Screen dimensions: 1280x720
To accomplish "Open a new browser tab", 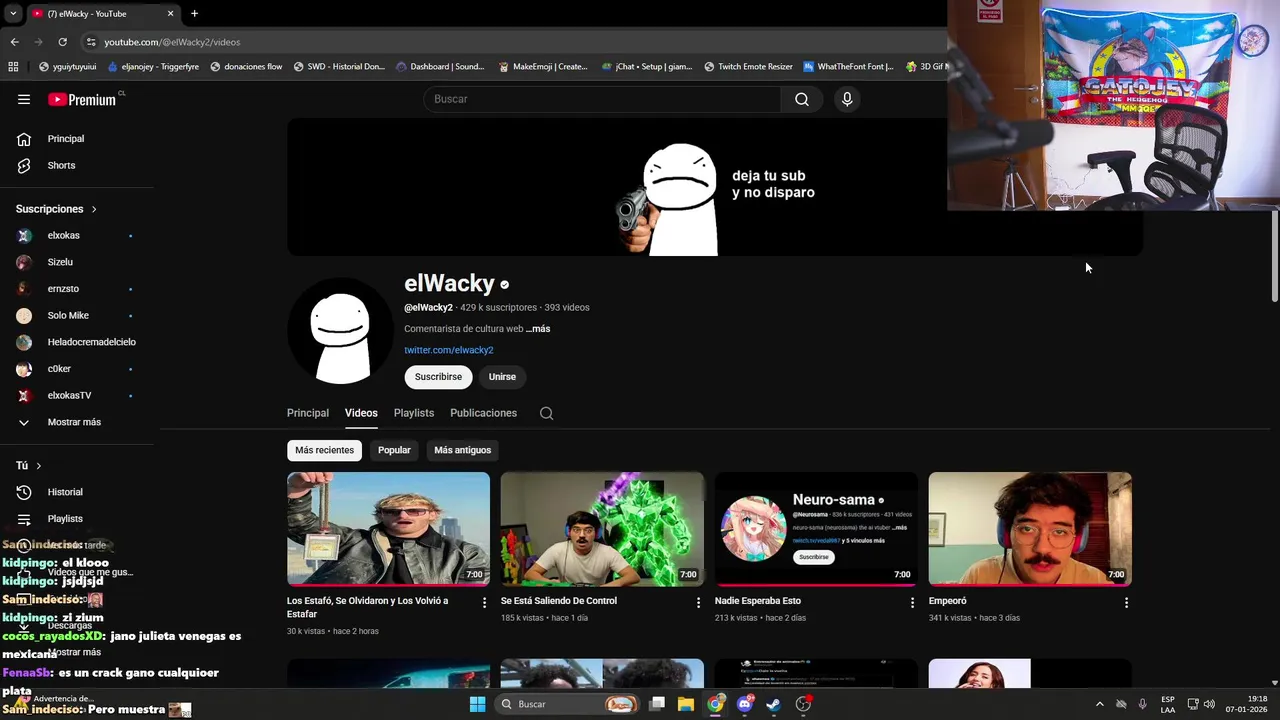I will click(194, 13).
